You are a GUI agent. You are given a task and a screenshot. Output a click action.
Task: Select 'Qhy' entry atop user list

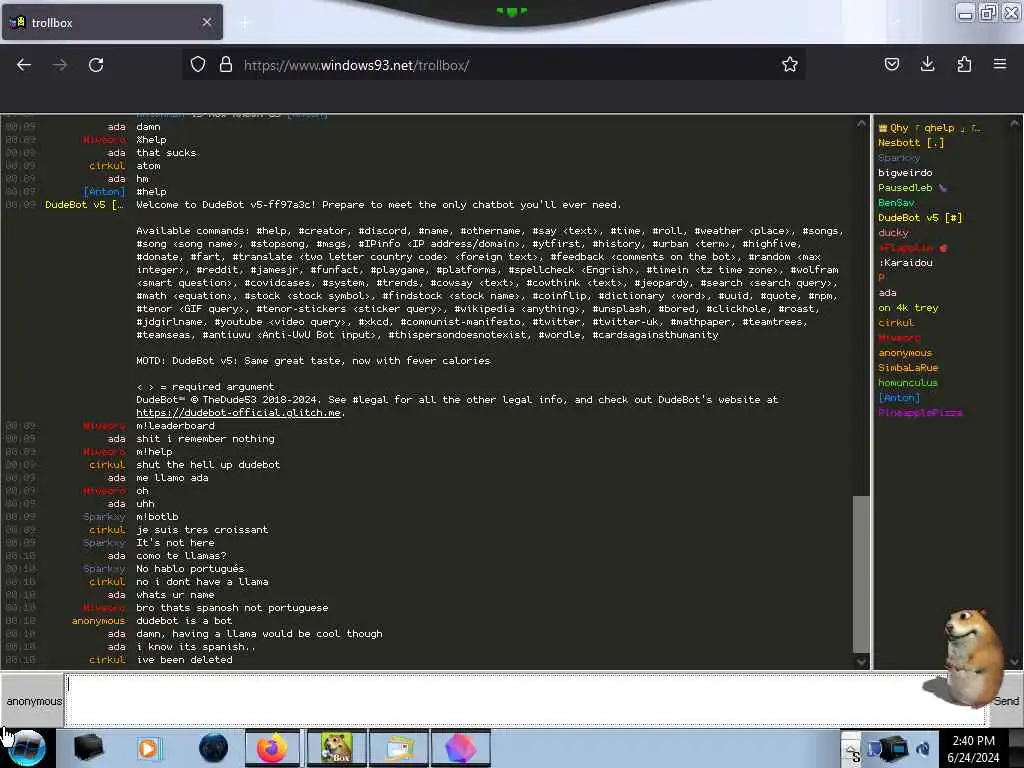929,127
